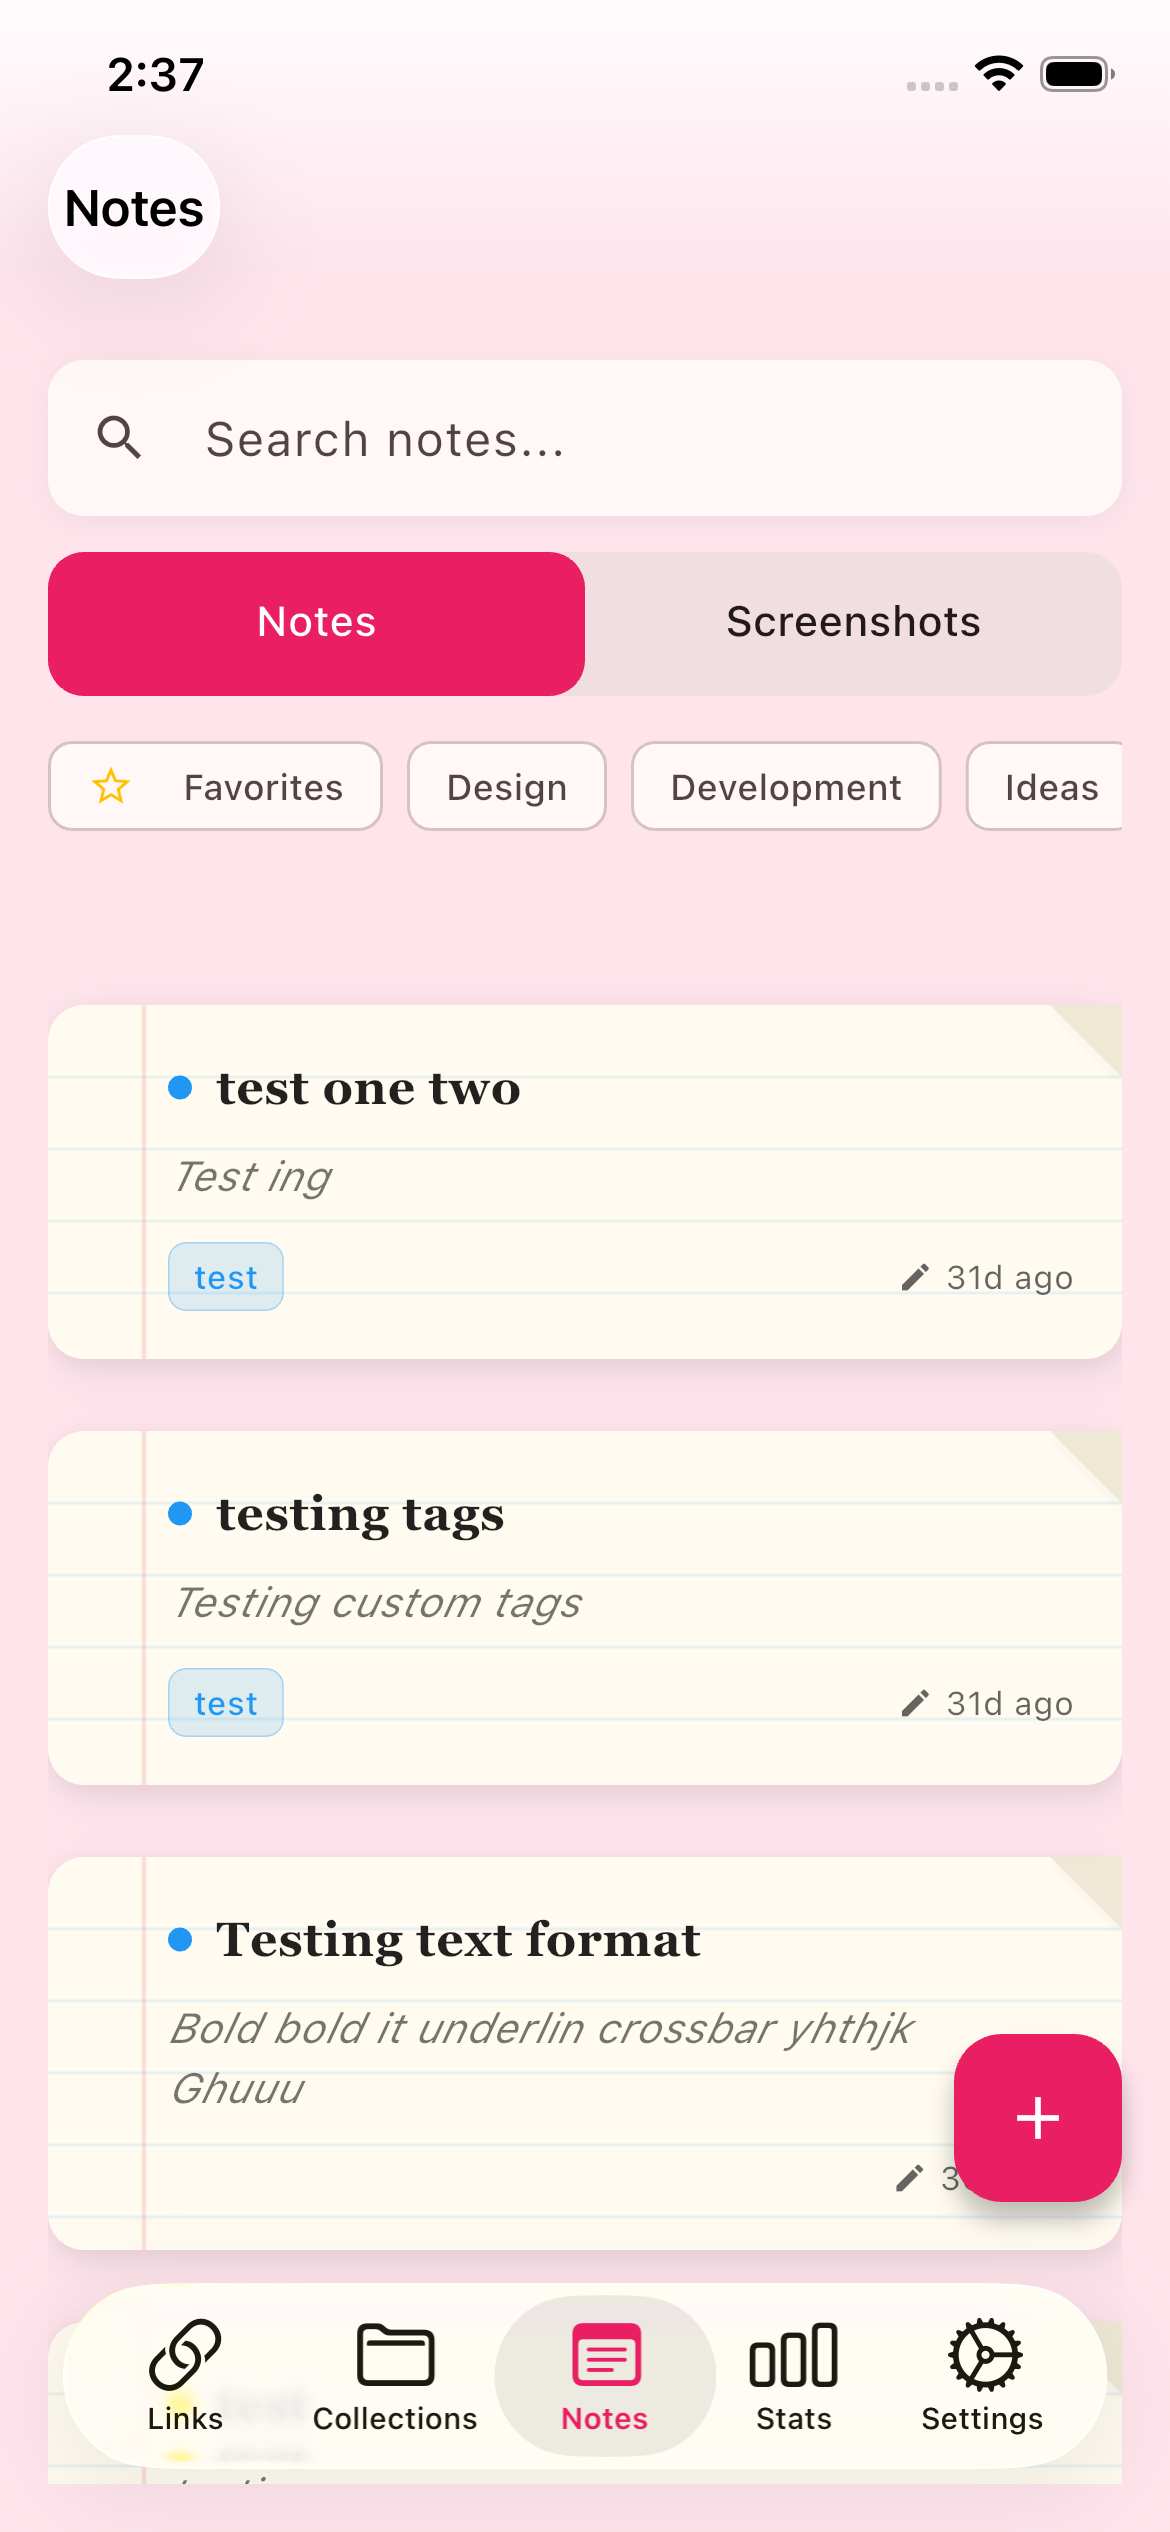Select the Notes tab

(x=316, y=621)
